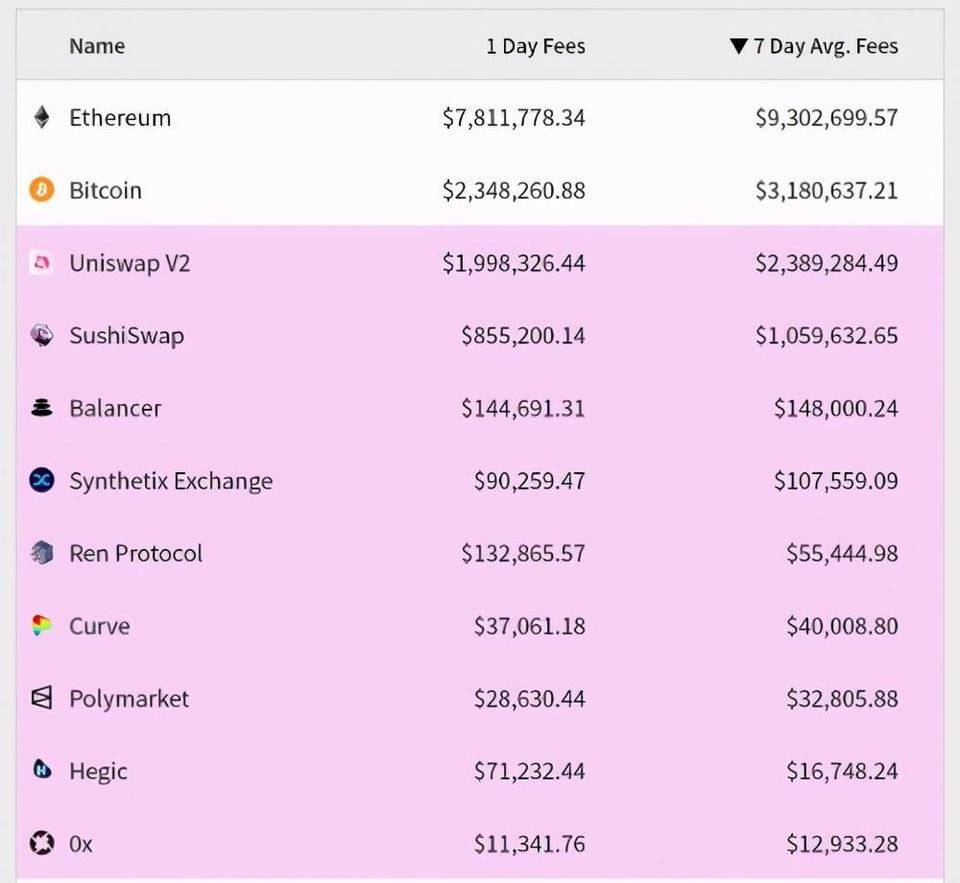The height and width of the screenshot is (883, 960).
Task: Click the Hegic blue icon
Action: click(41, 771)
